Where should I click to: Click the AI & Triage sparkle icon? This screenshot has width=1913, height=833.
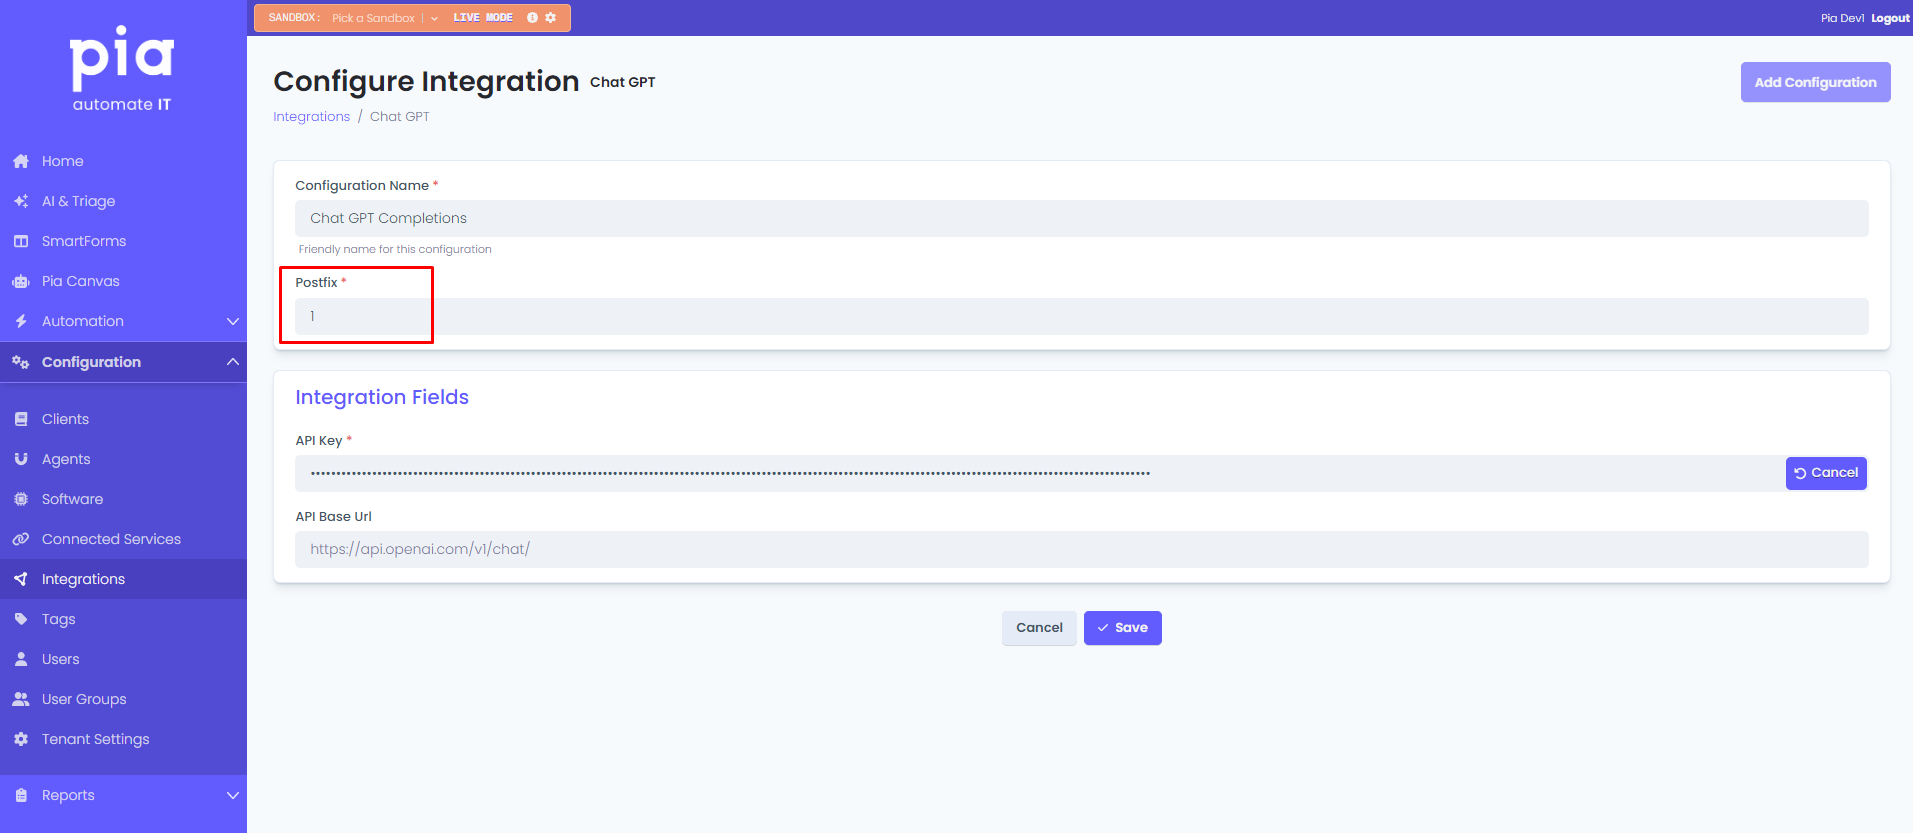click(x=21, y=201)
